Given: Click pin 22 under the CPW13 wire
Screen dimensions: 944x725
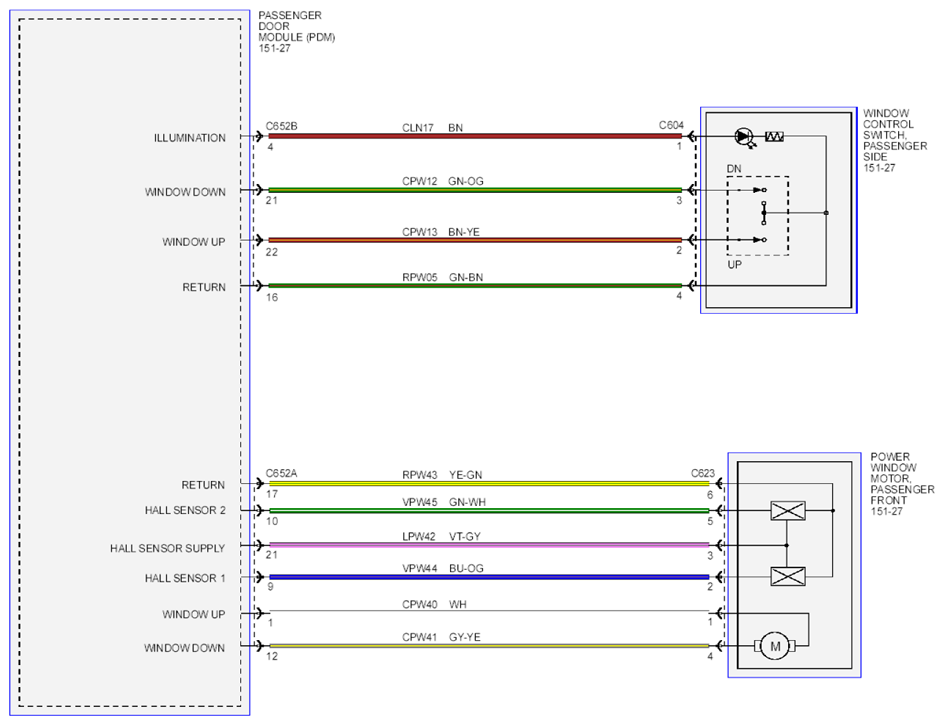Looking at the screenshot, I should click(x=272, y=252).
